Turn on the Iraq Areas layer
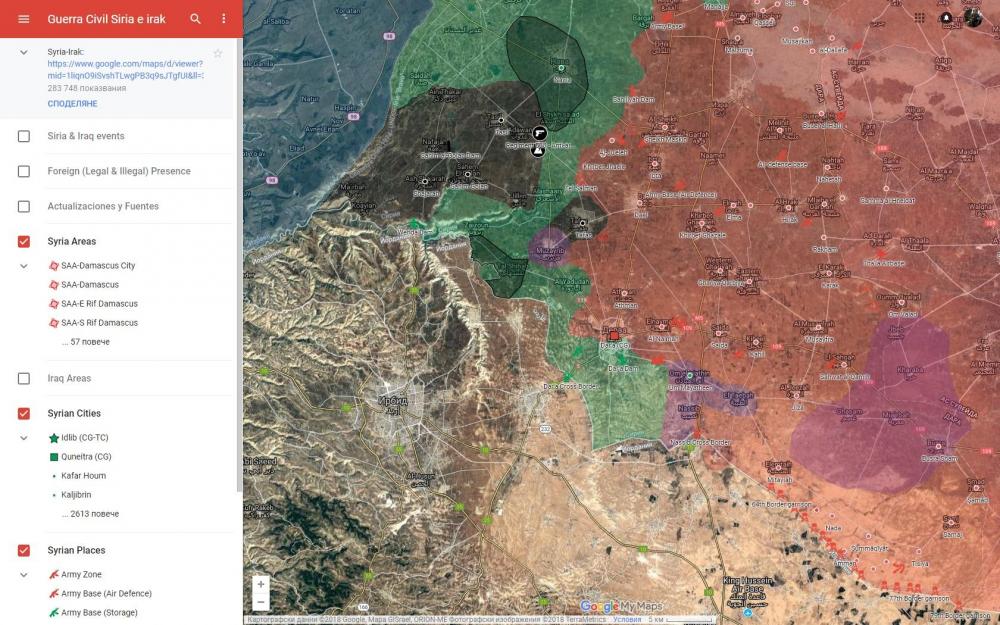1000x625 pixels. pyautogui.click(x=24, y=378)
